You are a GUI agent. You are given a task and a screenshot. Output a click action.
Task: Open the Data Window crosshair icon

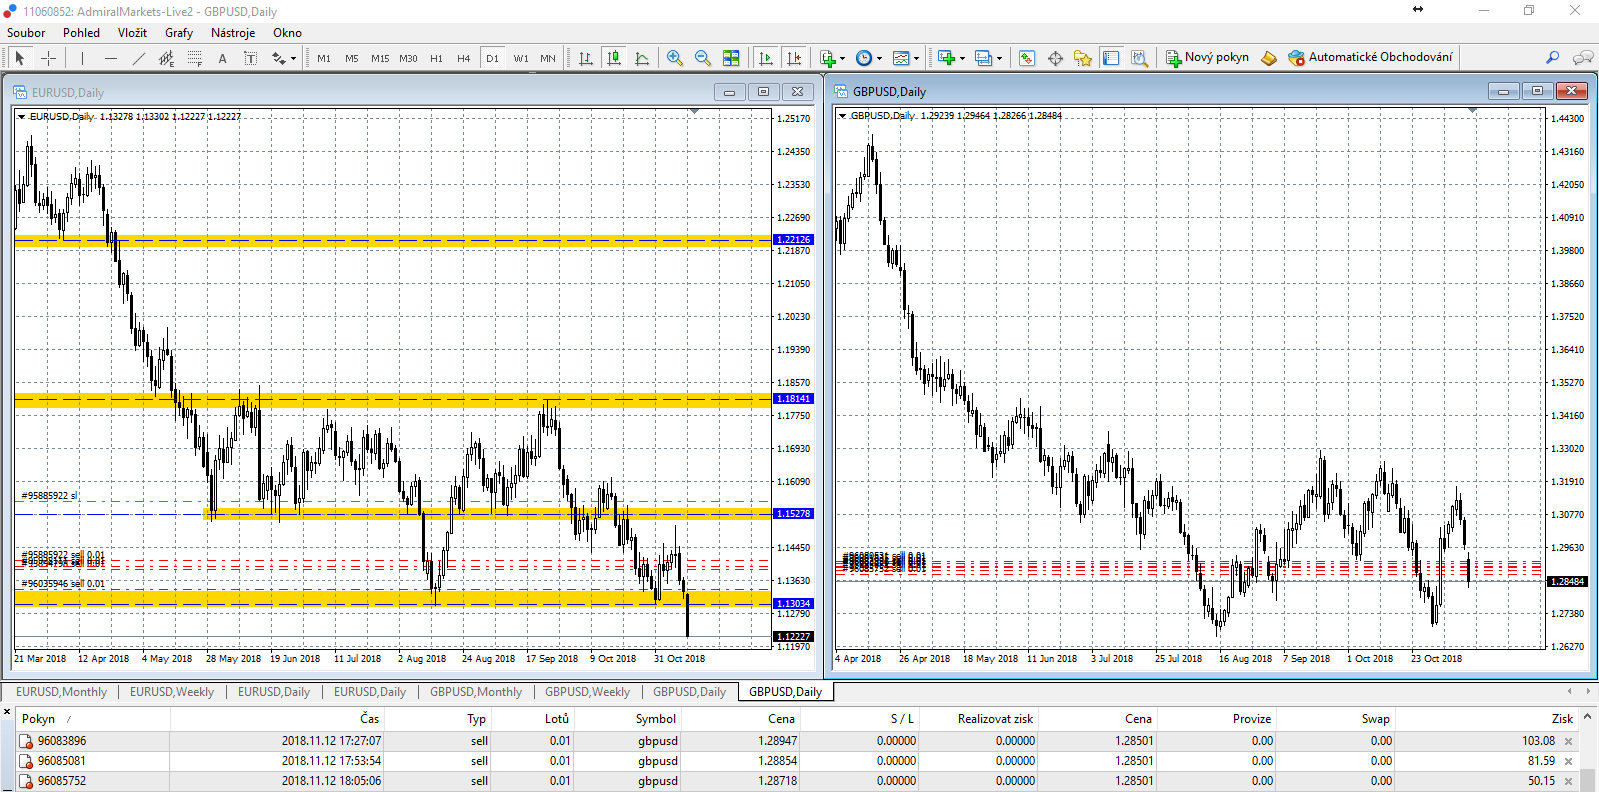pos(1055,58)
